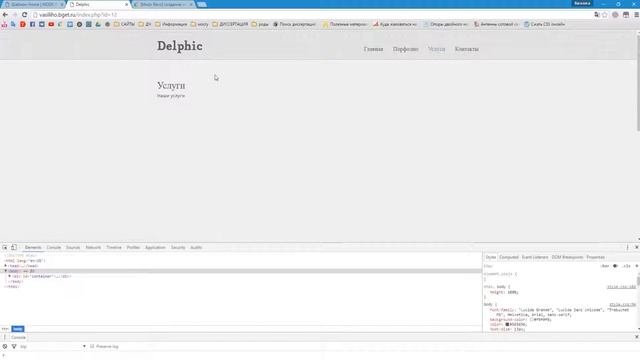Open a new browser tab
This screenshot has width=640, height=360.
click(202, 4)
